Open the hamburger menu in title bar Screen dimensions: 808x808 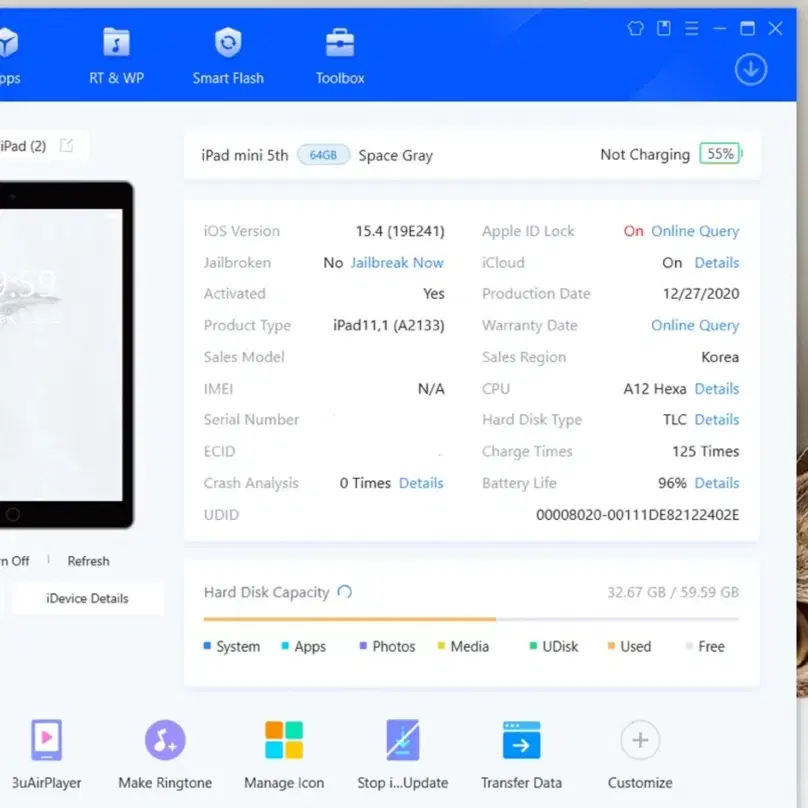coord(692,28)
